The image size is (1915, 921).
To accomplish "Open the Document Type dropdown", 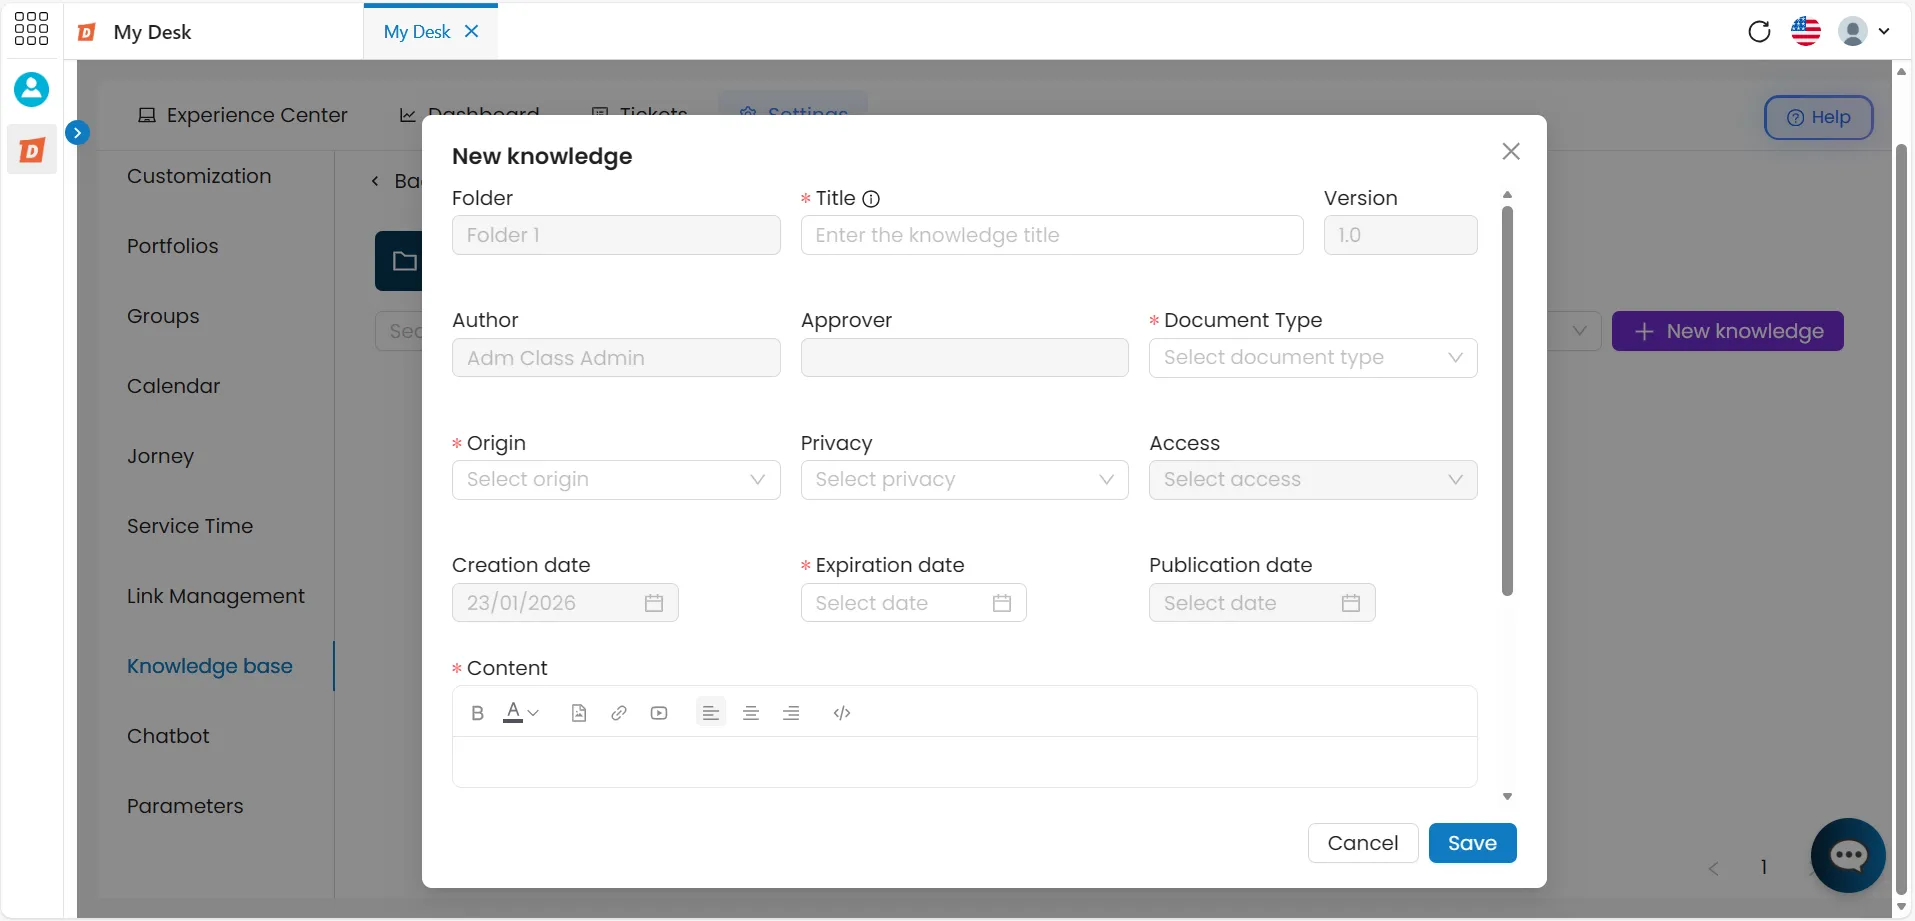I will tap(1313, 358).
